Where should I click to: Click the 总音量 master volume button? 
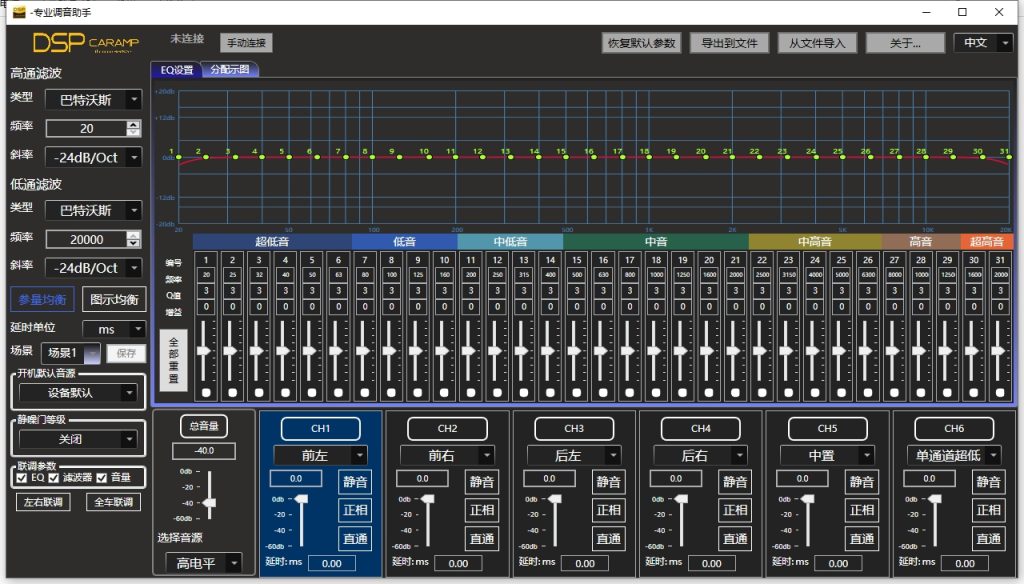point(204,427)
